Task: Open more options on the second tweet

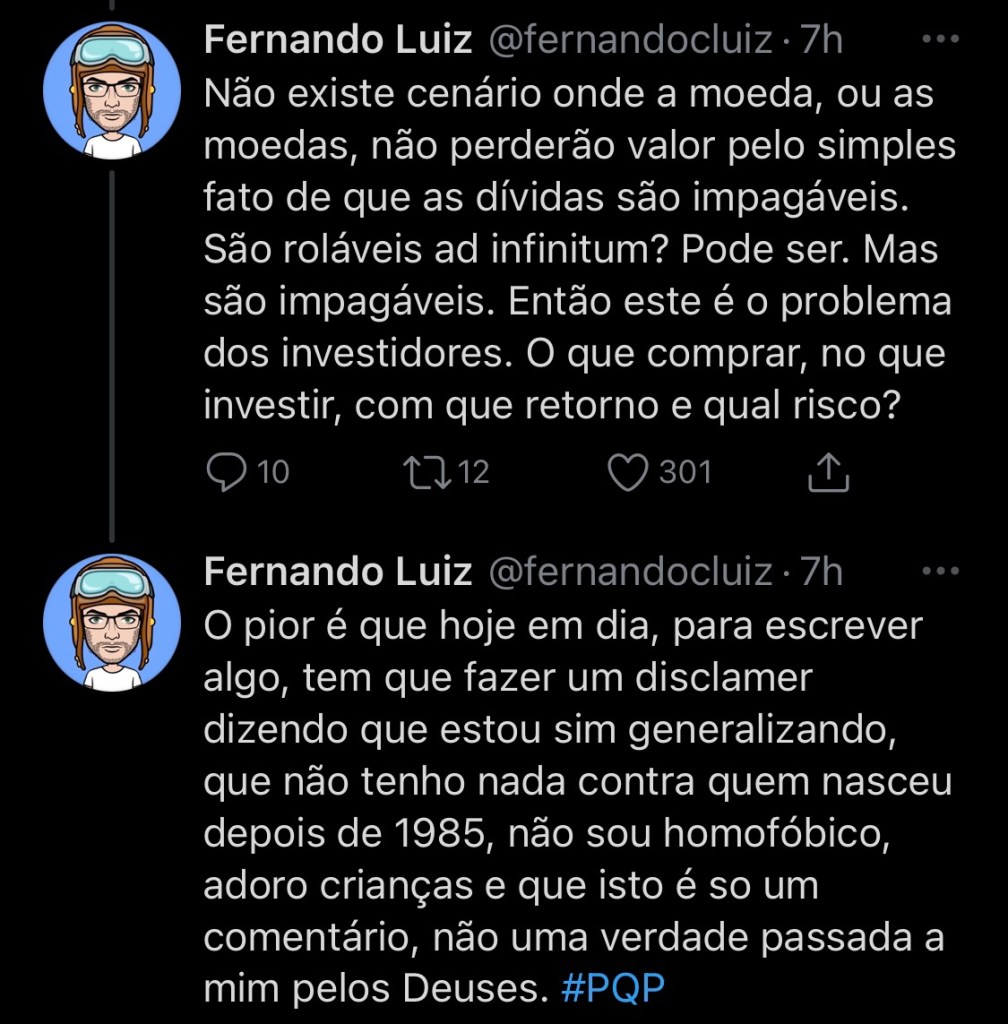Action: pos(940,572)
